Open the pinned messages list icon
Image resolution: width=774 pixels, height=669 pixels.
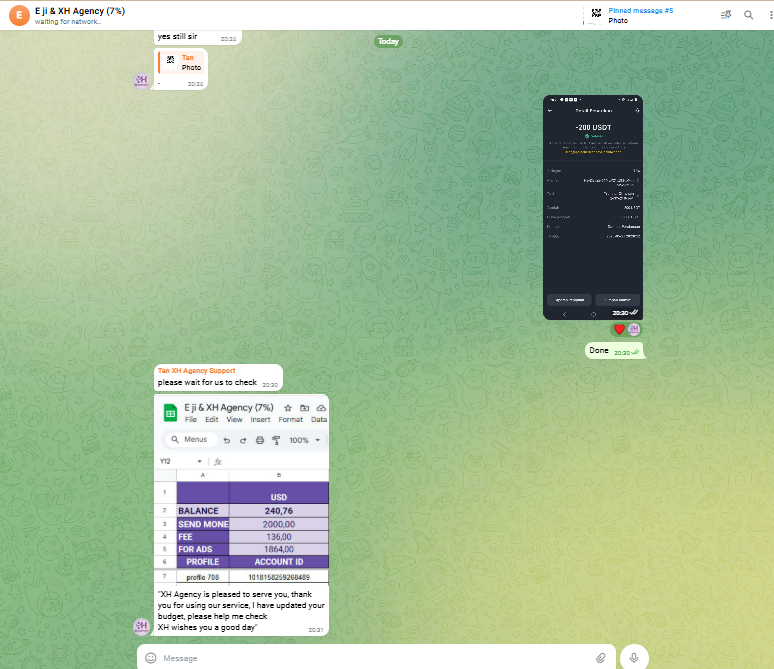click(x=726, y=15)
